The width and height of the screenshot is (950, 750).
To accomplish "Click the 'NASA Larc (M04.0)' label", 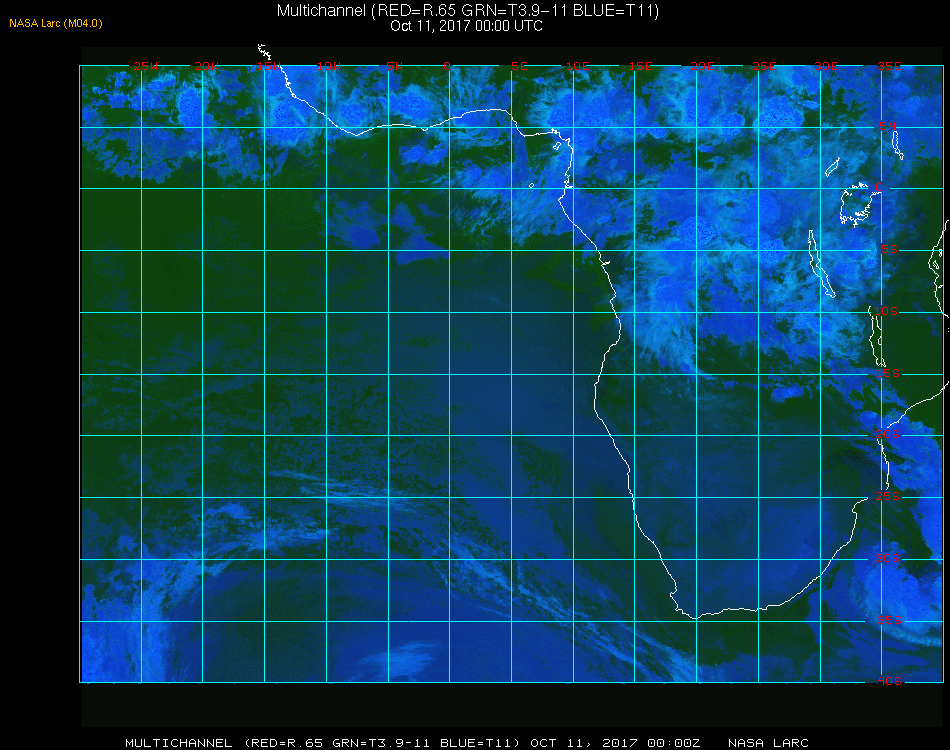I will tap(56, 23).
